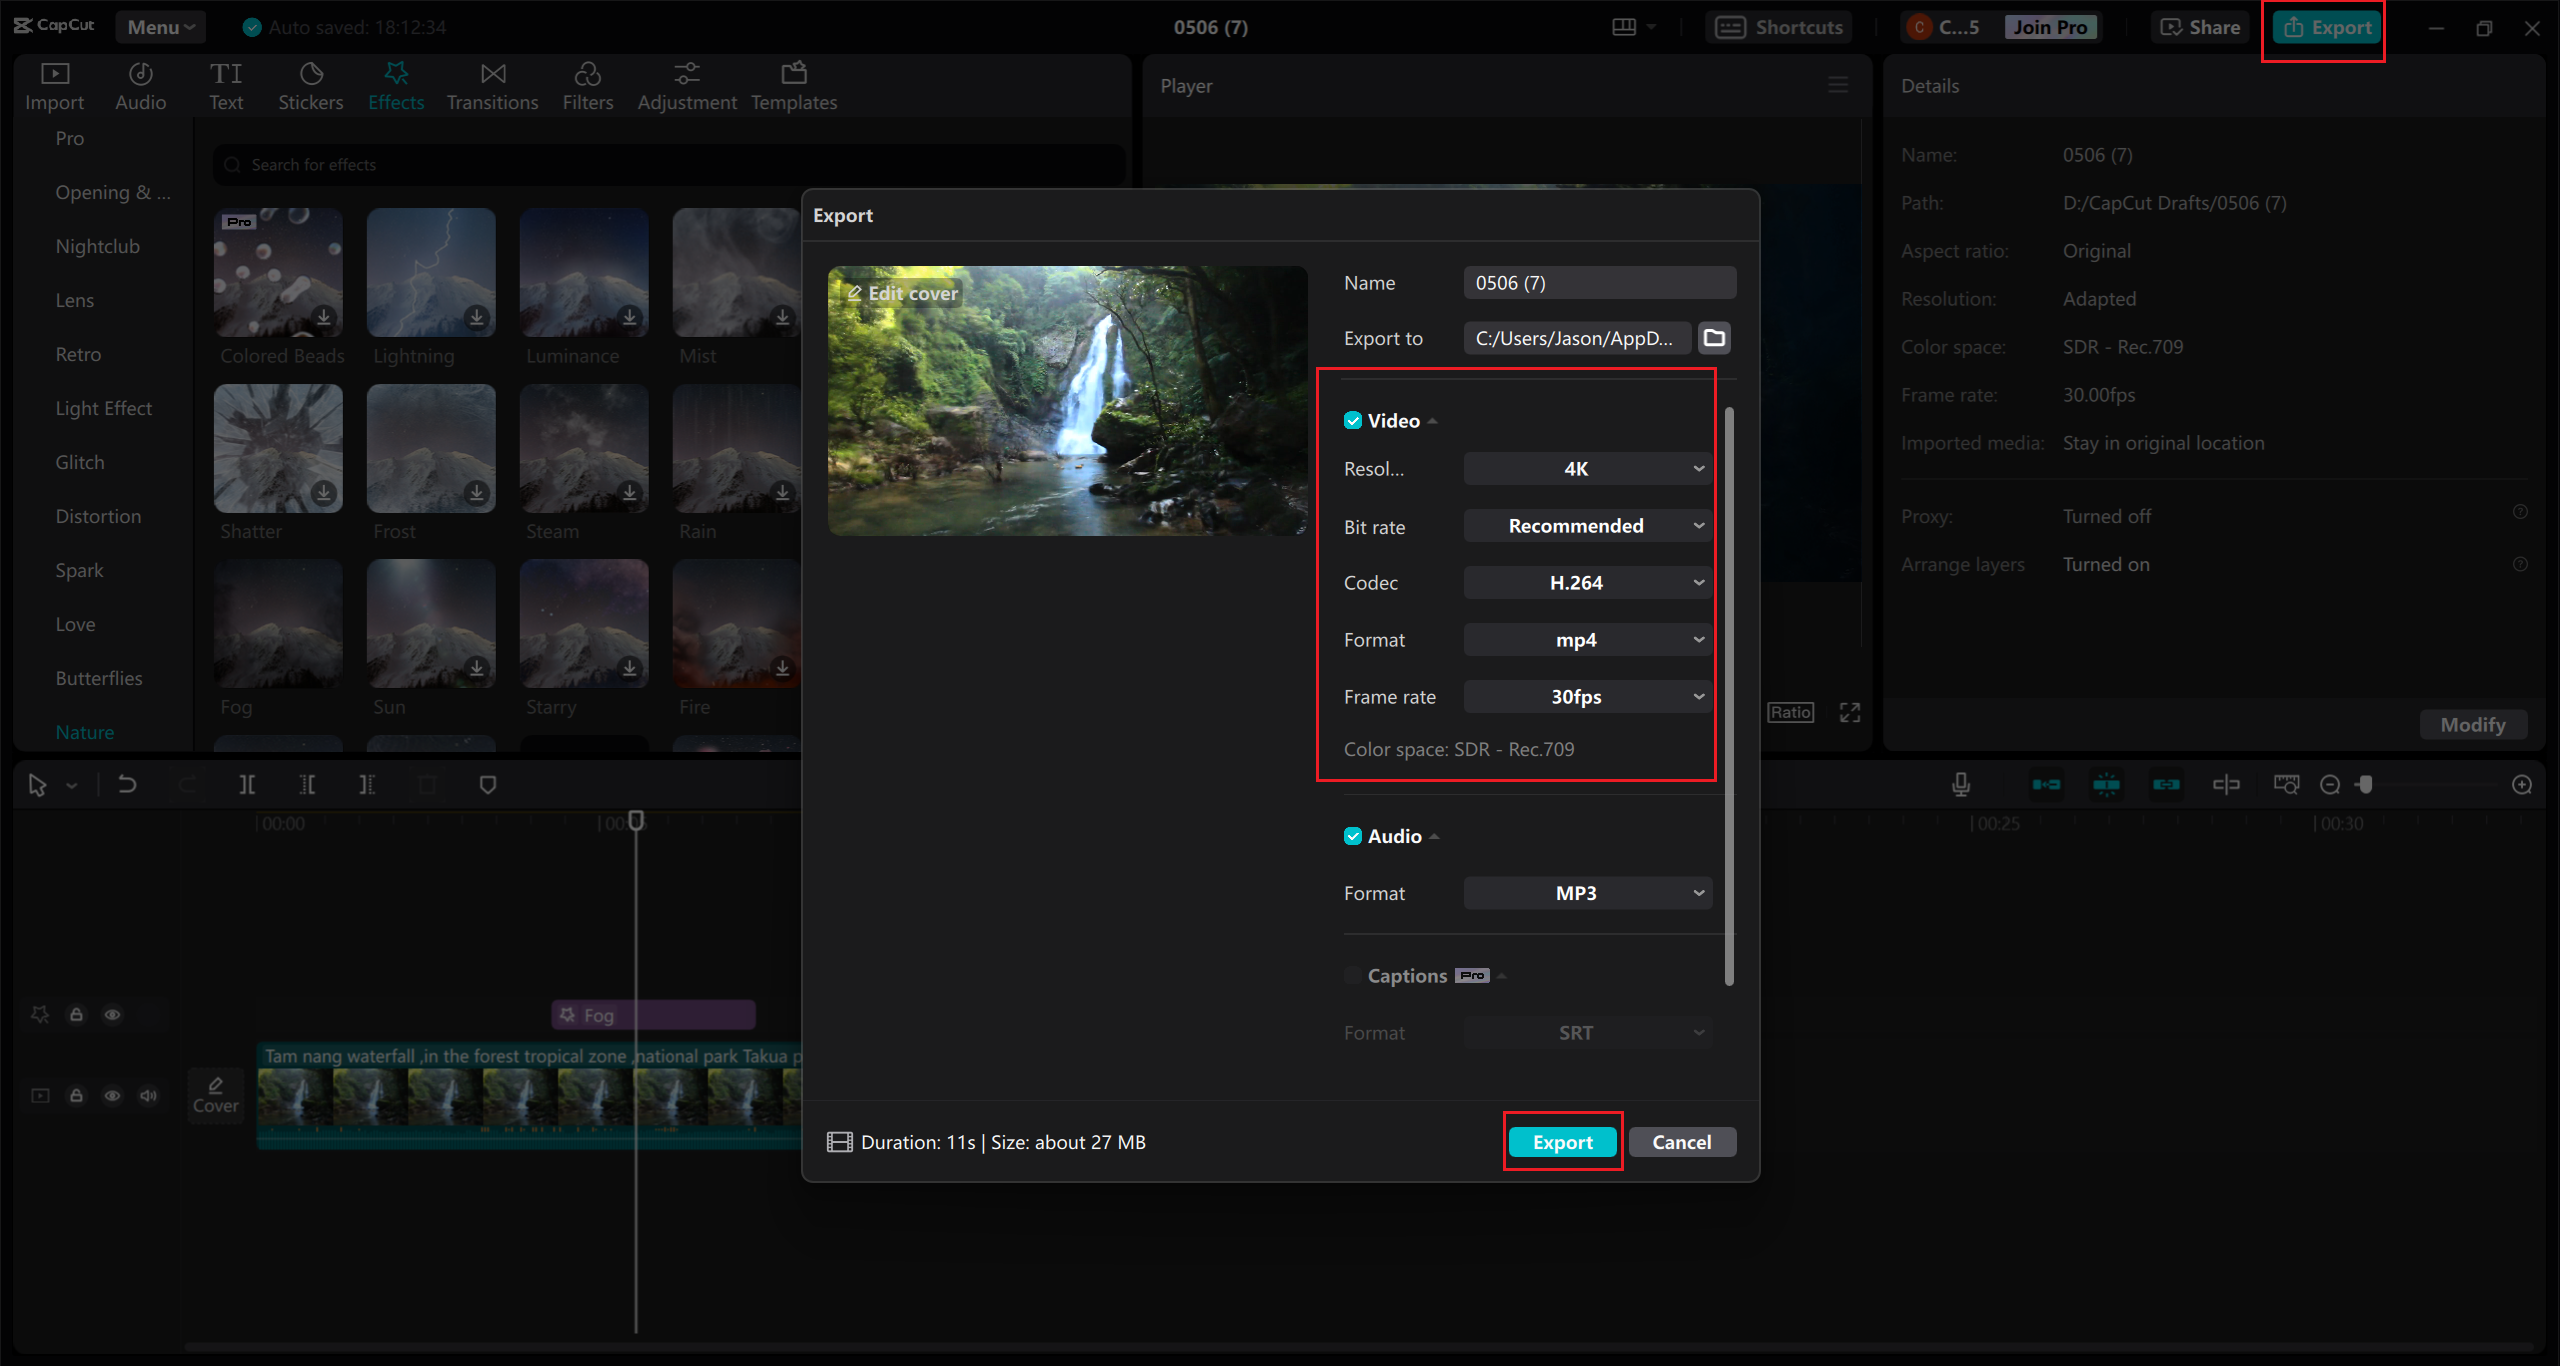2560x1366 pixels.
Task: Uncheck the Video export checkbox
Action: tap(1353, 421)
